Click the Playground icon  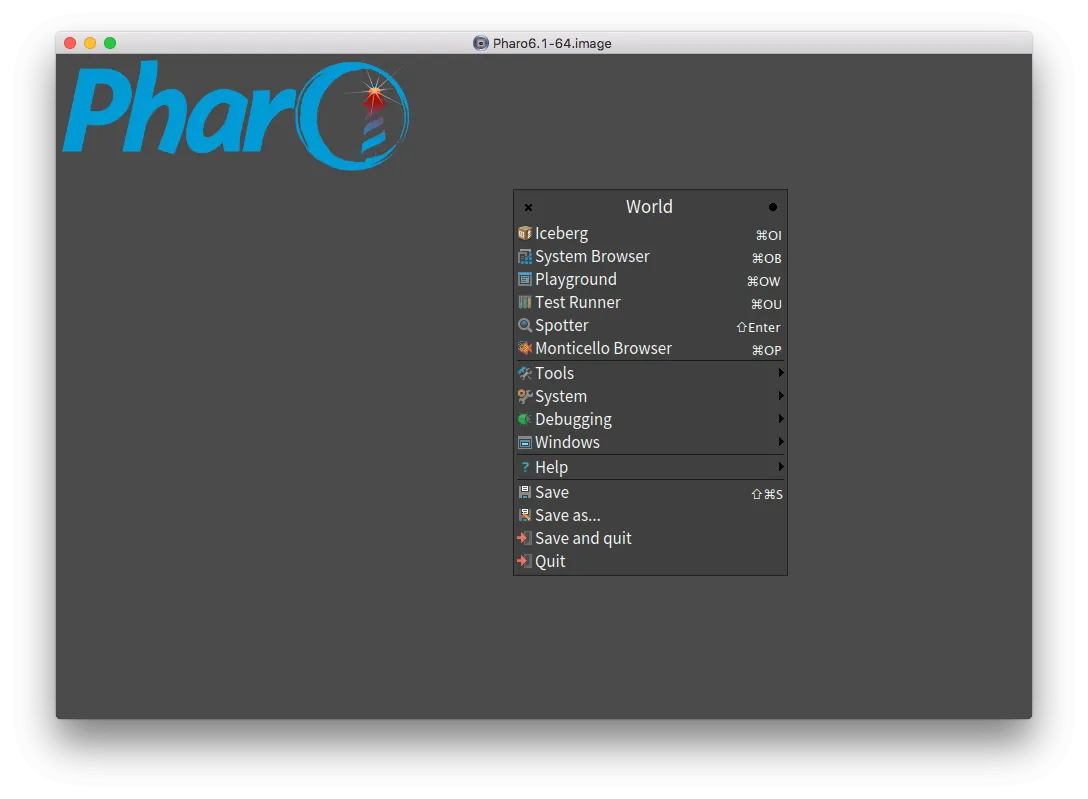525,280
